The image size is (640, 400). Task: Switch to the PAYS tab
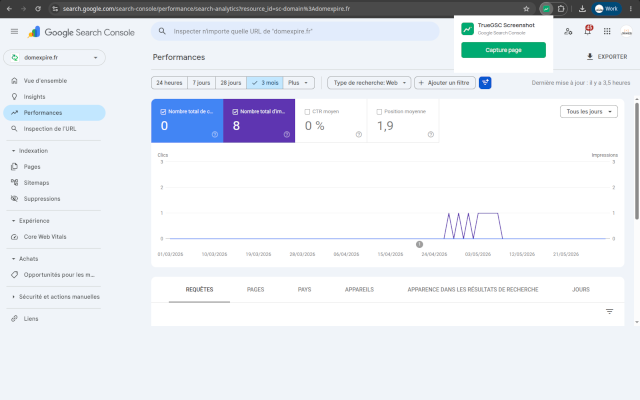pyautogui.click(x=304, y=289)
